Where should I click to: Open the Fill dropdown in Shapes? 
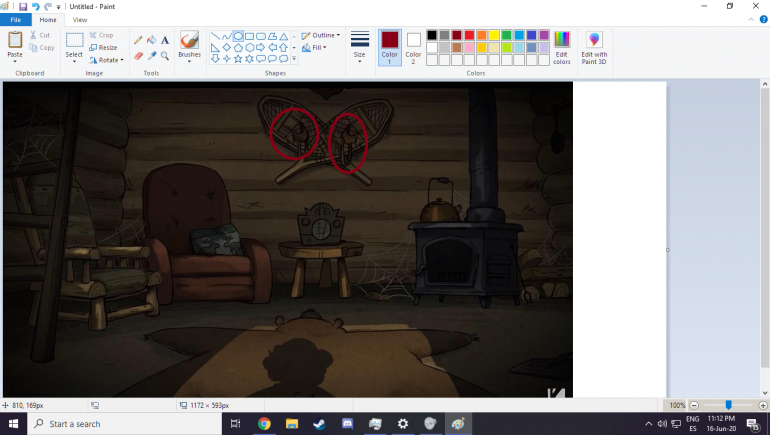tap(314, 48)
